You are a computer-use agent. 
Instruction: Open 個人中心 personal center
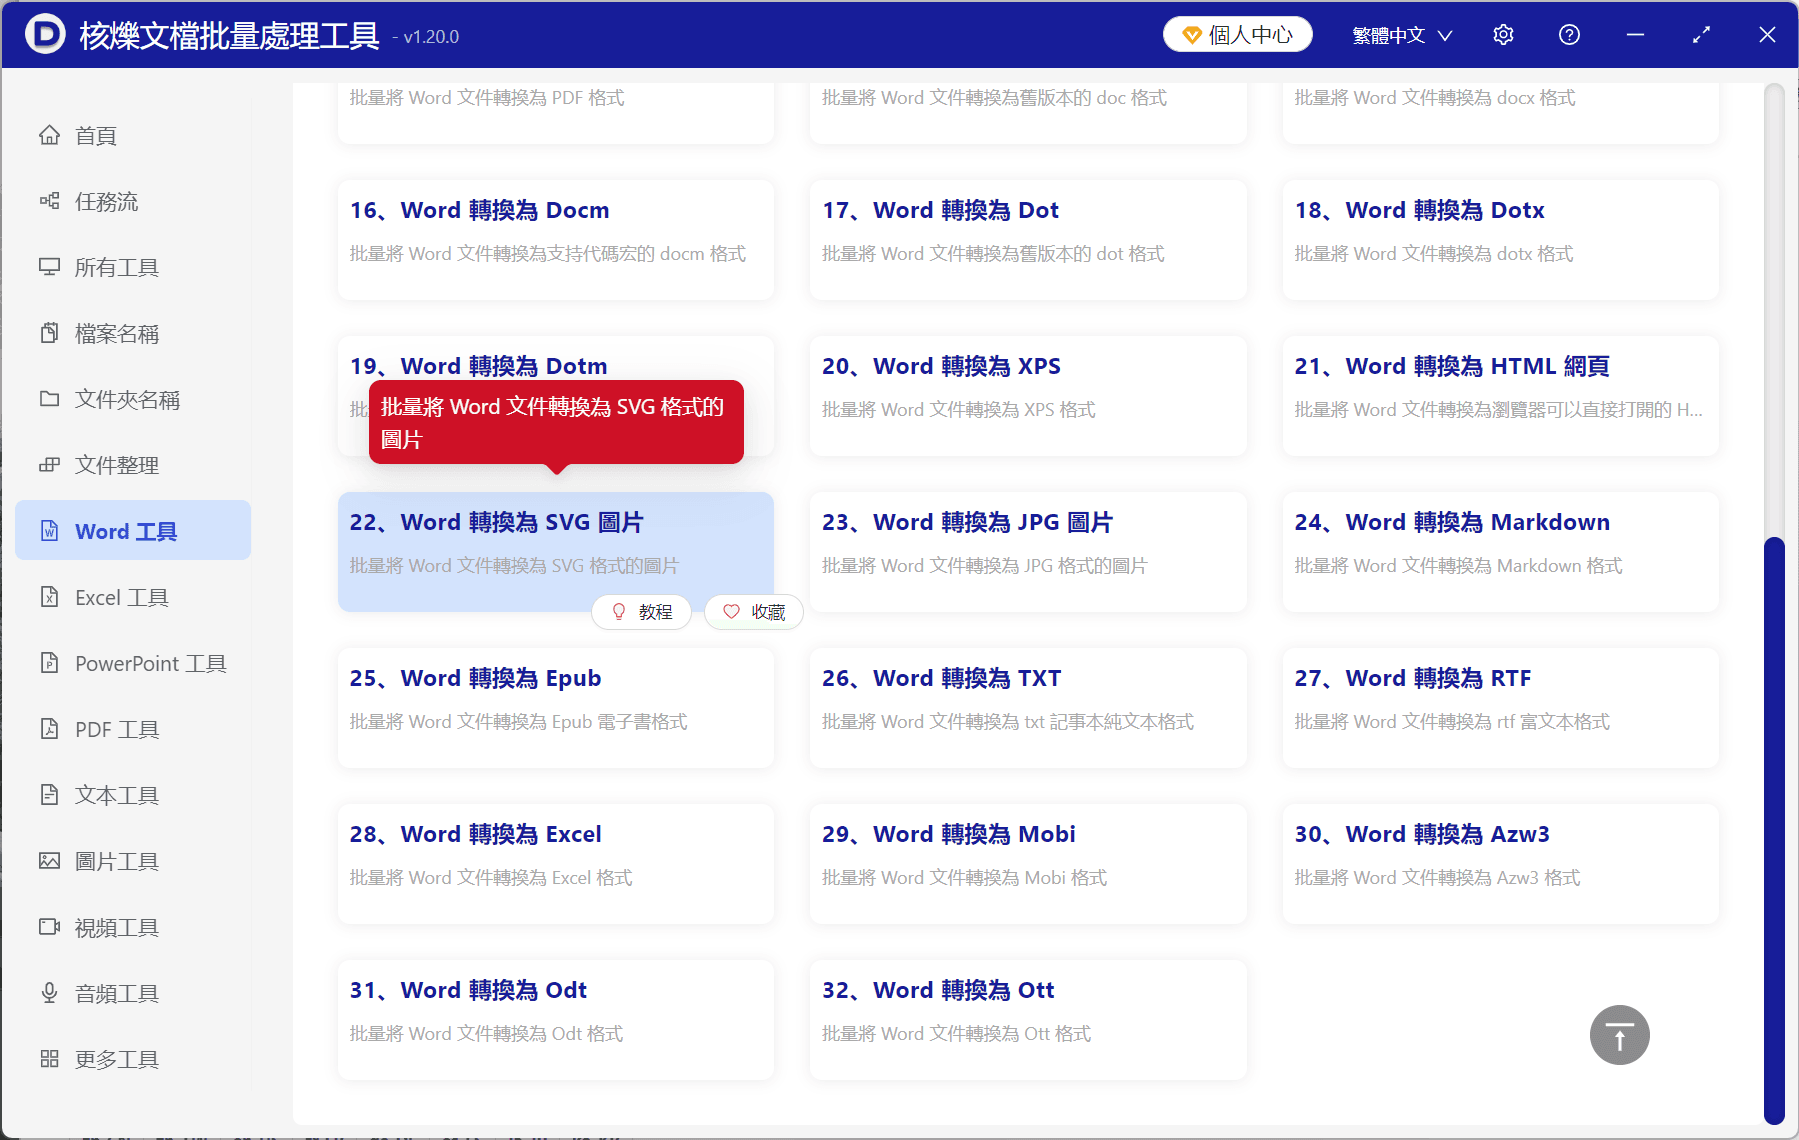point(1237,33)
